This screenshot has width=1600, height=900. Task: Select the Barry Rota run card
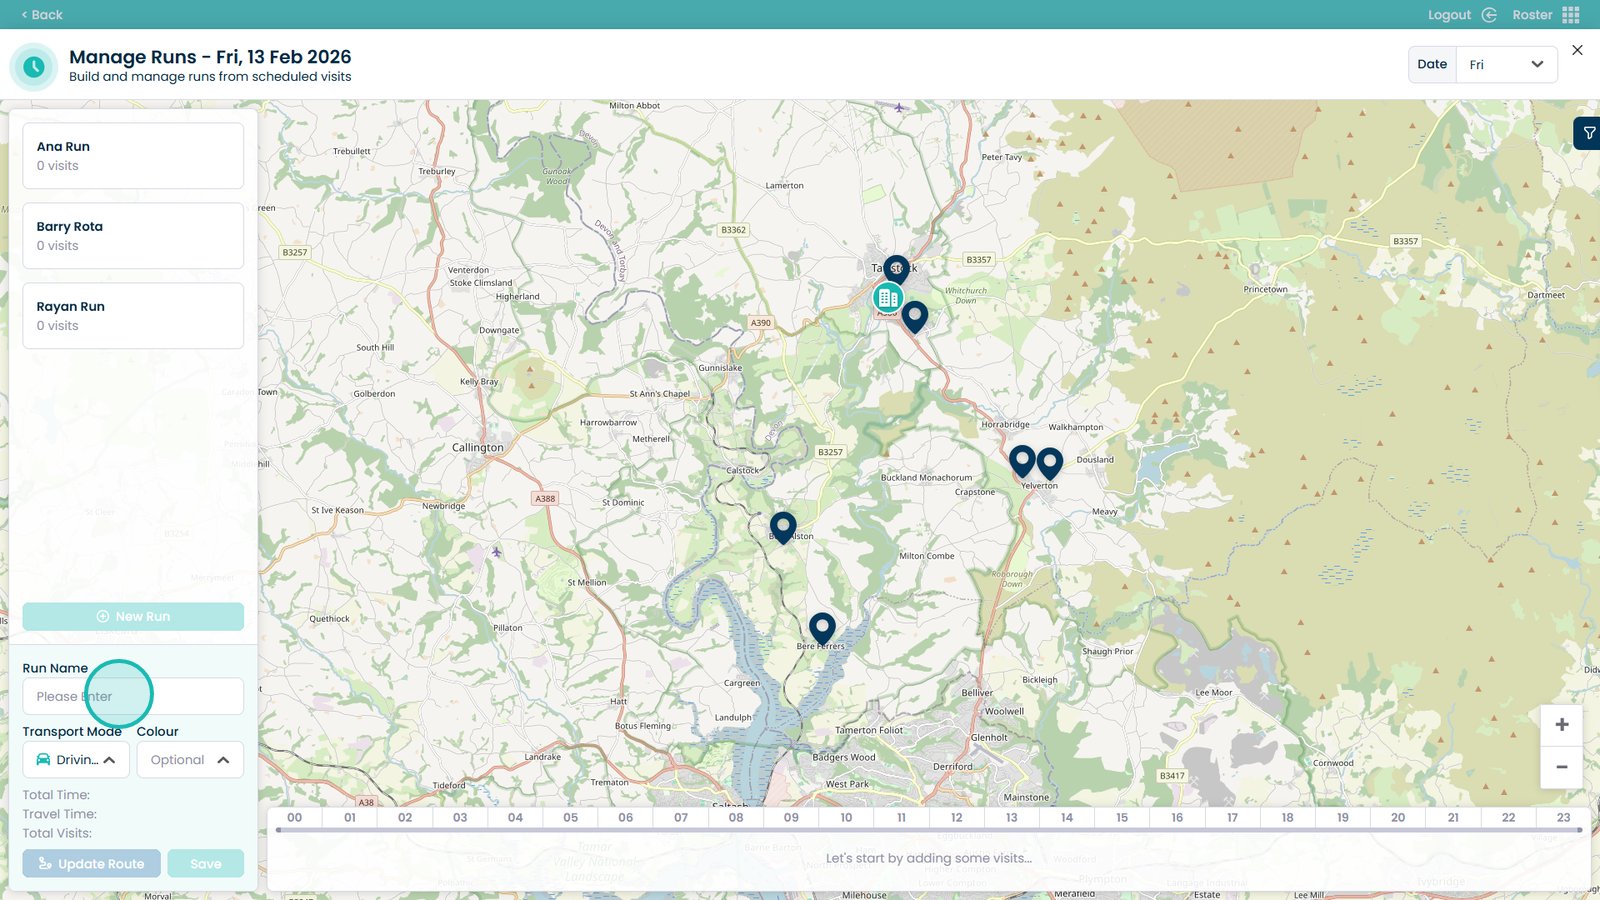[x=133, y=236]
